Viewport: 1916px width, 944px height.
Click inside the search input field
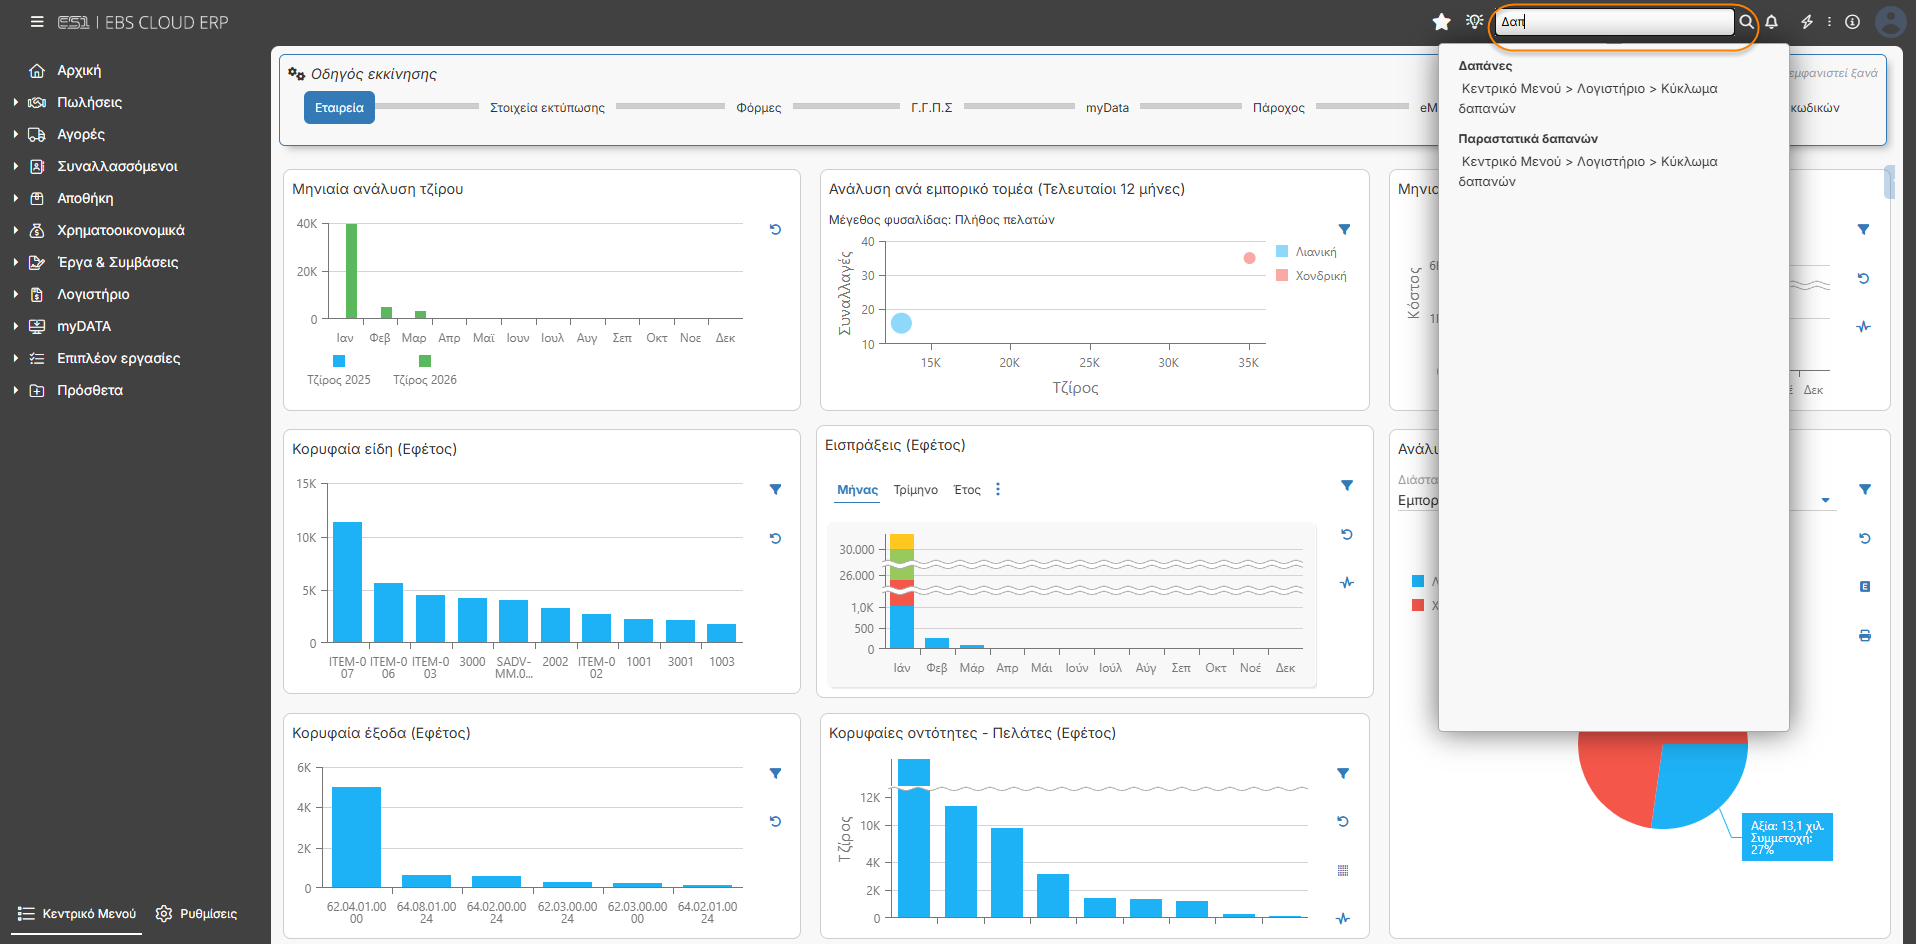coord(1614,22)
